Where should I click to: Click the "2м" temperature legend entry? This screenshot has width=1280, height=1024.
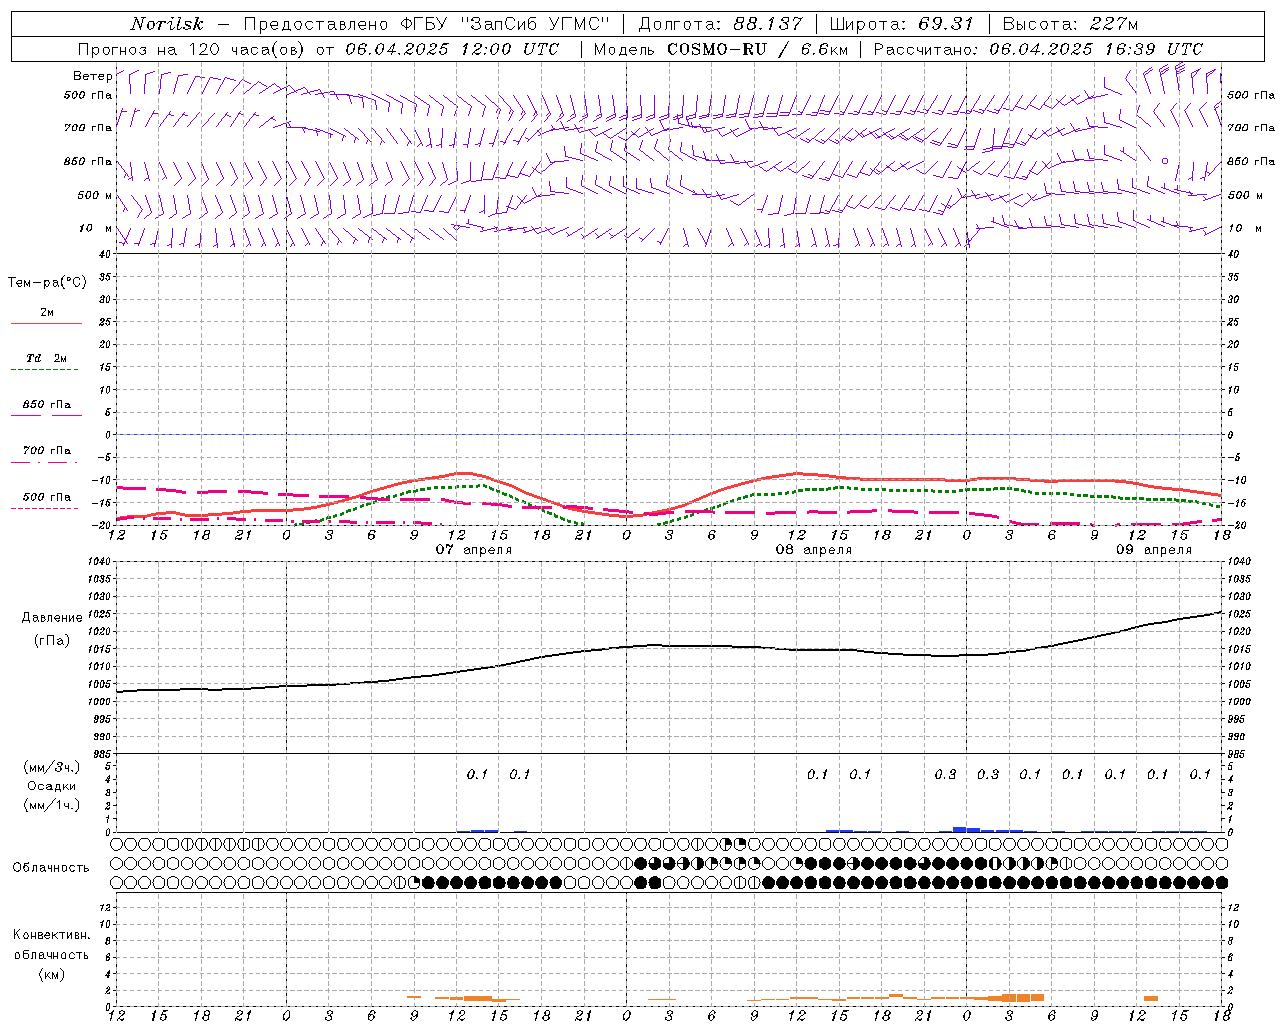[x=47, y=312]
